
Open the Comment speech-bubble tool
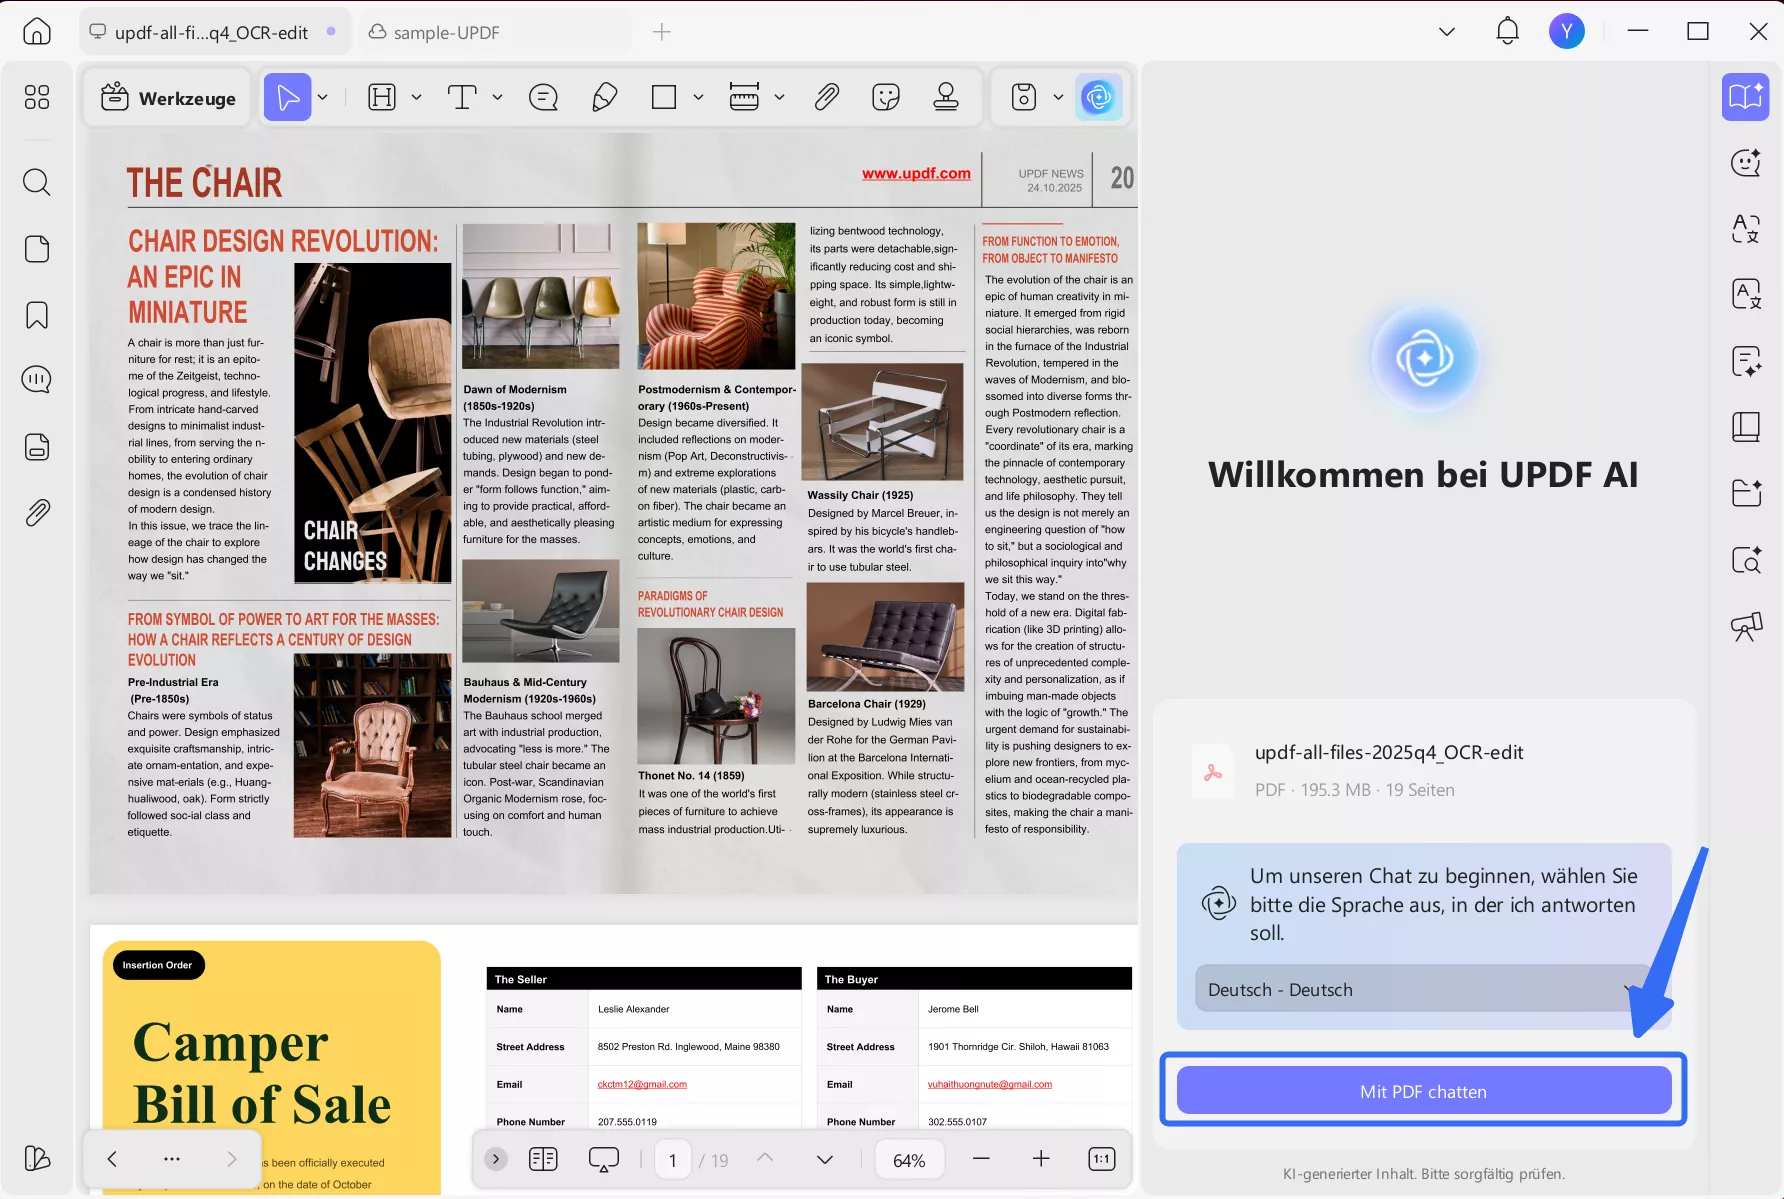coord(543,96)
